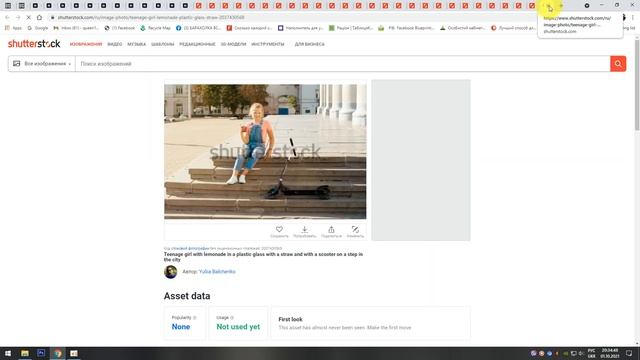
Task: Click the browser back arrow
Action: pos(7,18)
